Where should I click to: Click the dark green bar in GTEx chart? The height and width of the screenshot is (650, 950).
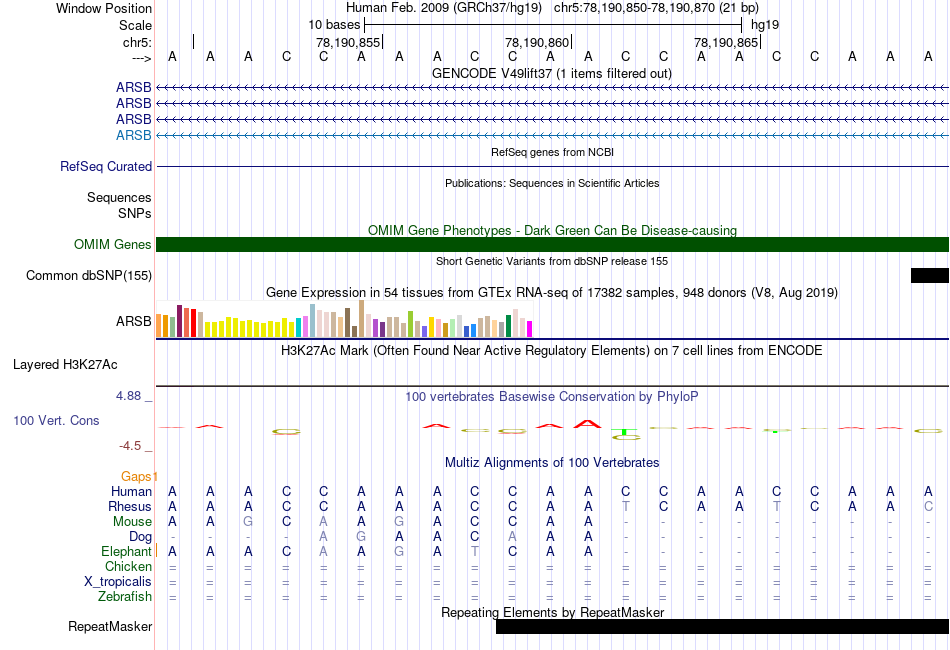point(508,326)
